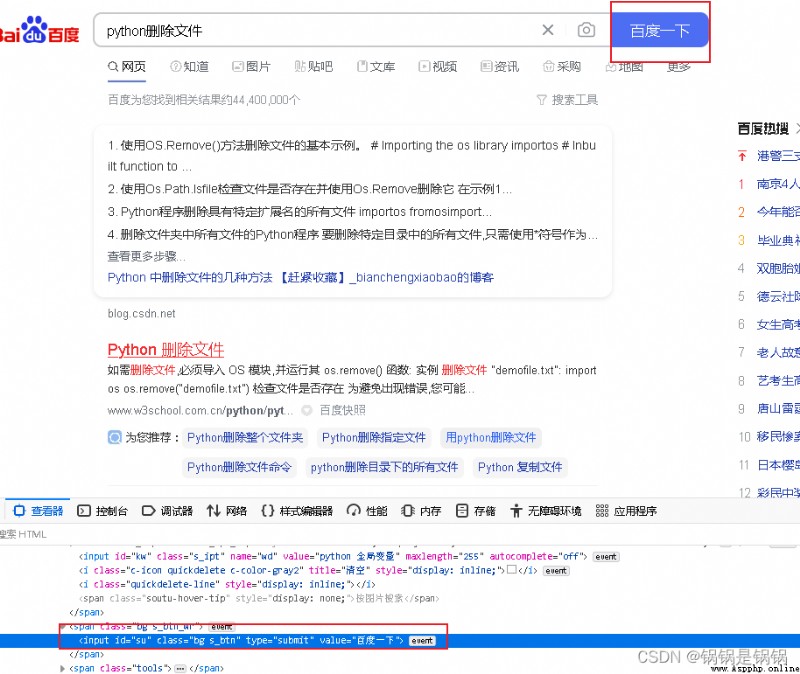800x674 pixels.
Task: Open hot search item starting with 今年能
Action: coord(779,212)
